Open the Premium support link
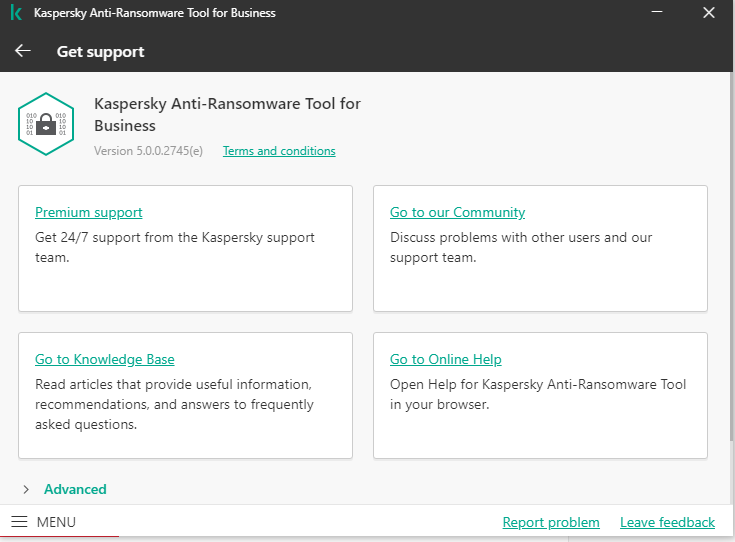This screenshot has width=735, height=542. tap(88, 212)
